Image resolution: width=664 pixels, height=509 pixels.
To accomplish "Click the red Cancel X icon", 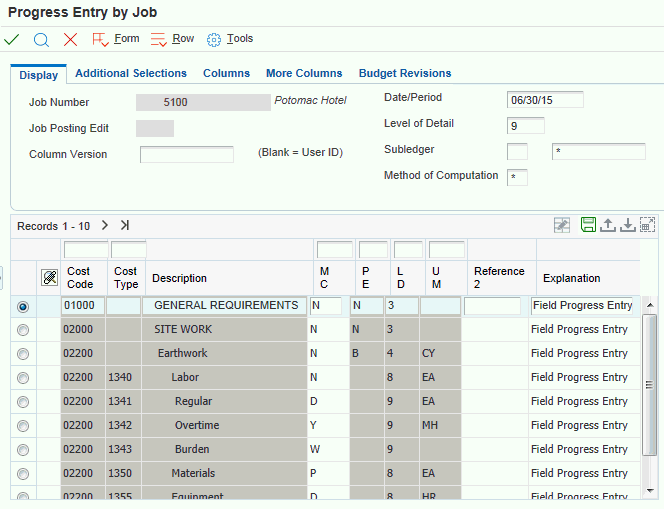I will (70, 39).
